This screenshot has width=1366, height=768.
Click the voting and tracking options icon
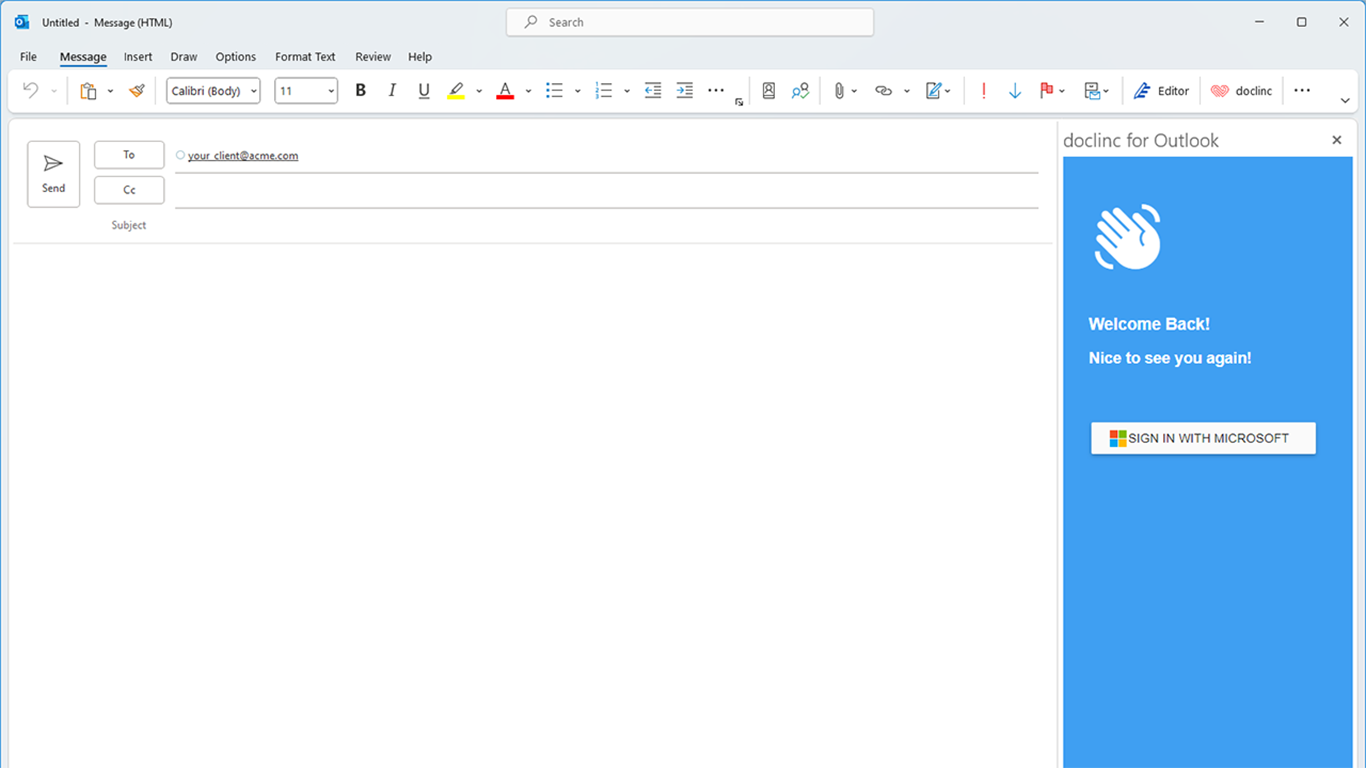(x=1092, y=91)
